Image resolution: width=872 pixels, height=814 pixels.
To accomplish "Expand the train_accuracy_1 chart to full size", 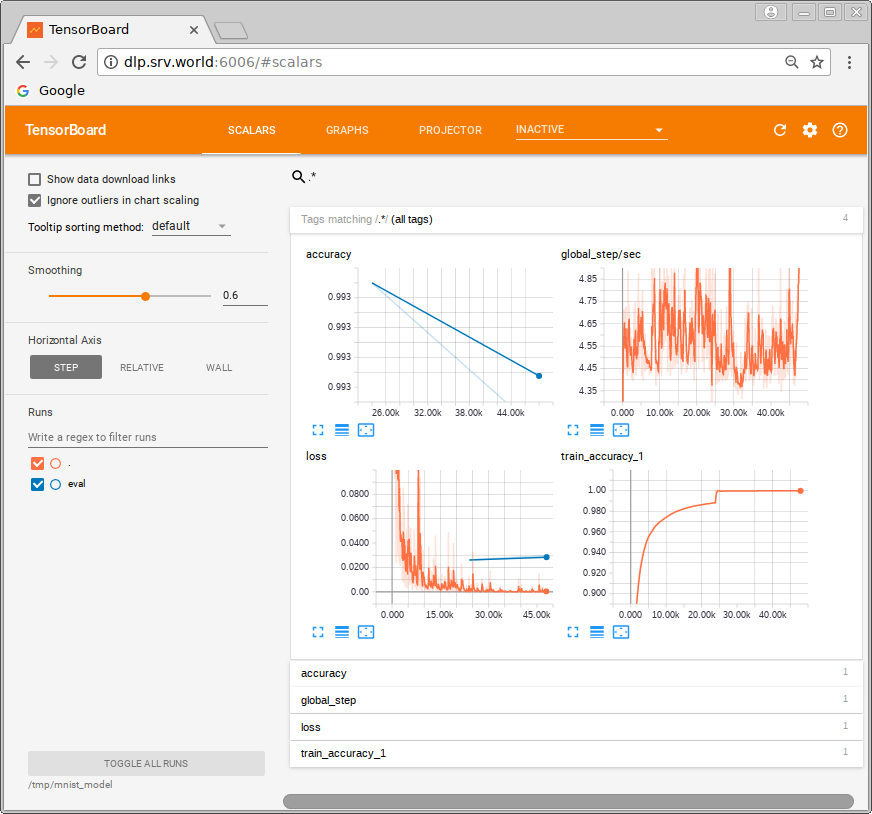I will pyautogui.click(x=573, y=632).
